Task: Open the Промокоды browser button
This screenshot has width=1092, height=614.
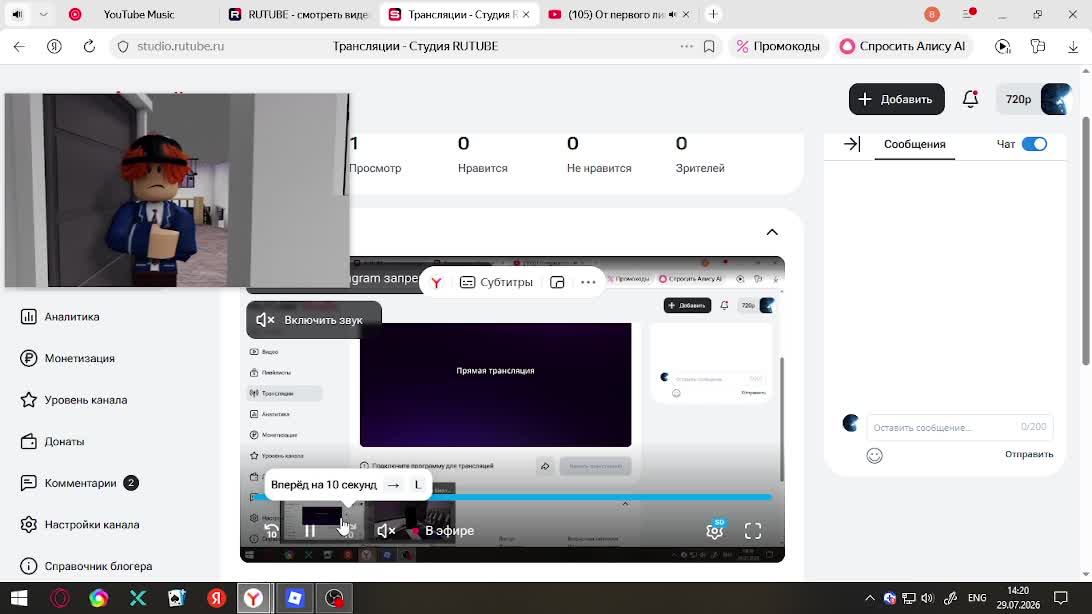Action: coord(779,47)
